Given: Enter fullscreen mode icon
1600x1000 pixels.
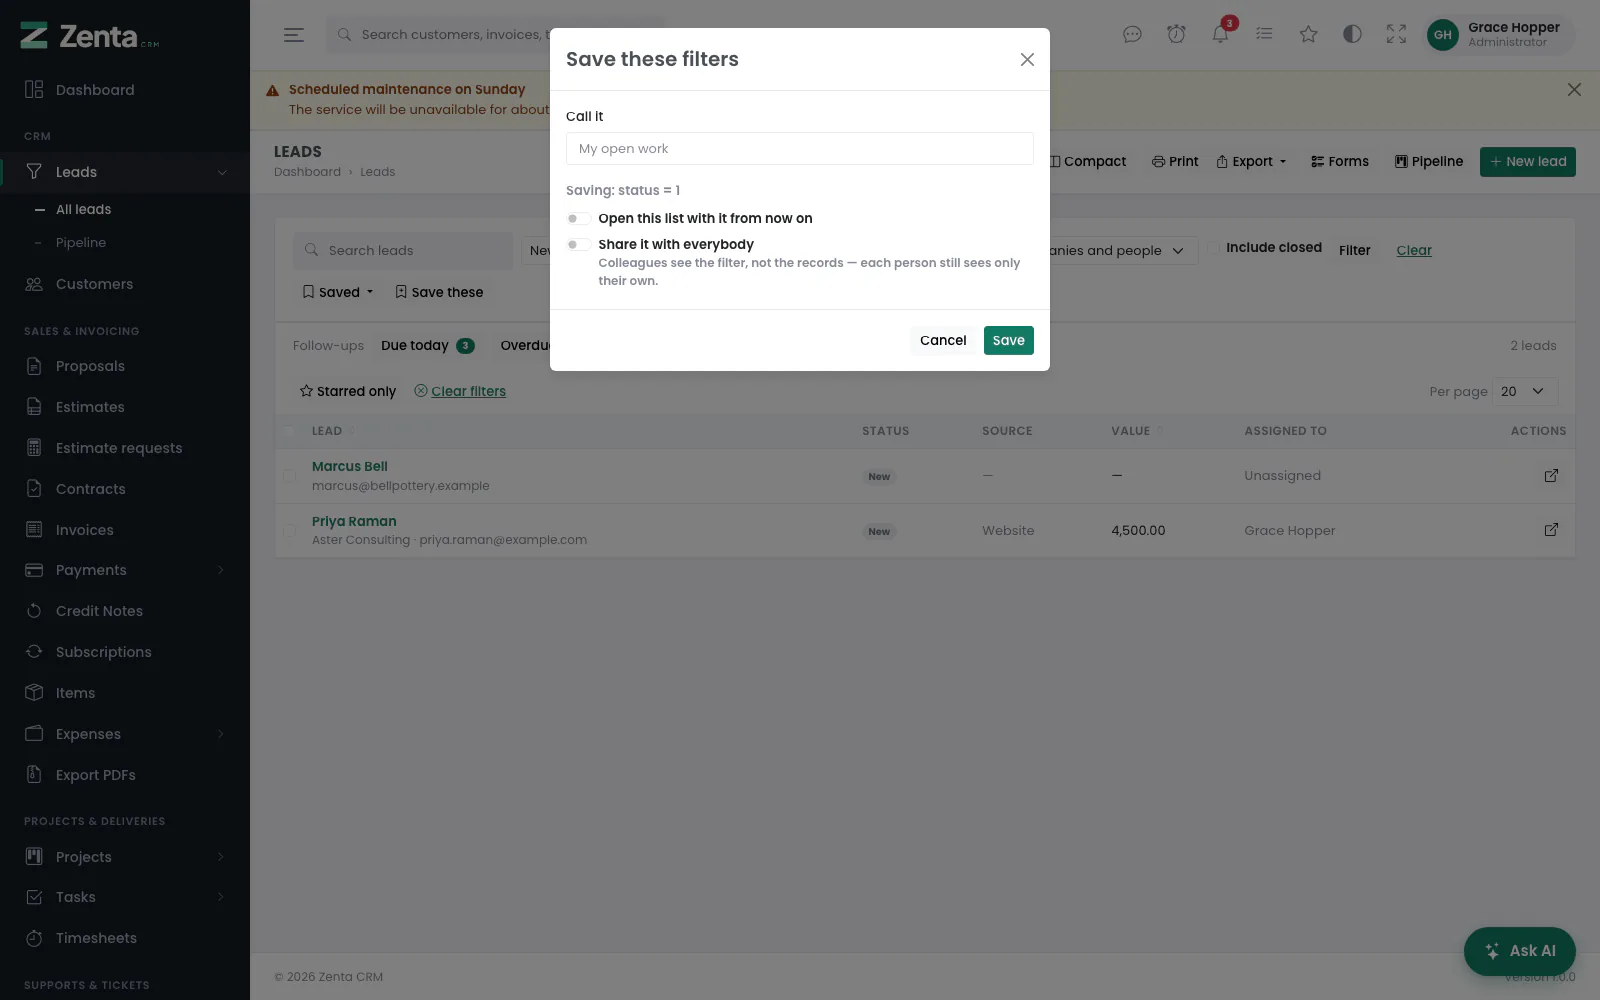Looking at the screenshot, I should coord(1396,35).
